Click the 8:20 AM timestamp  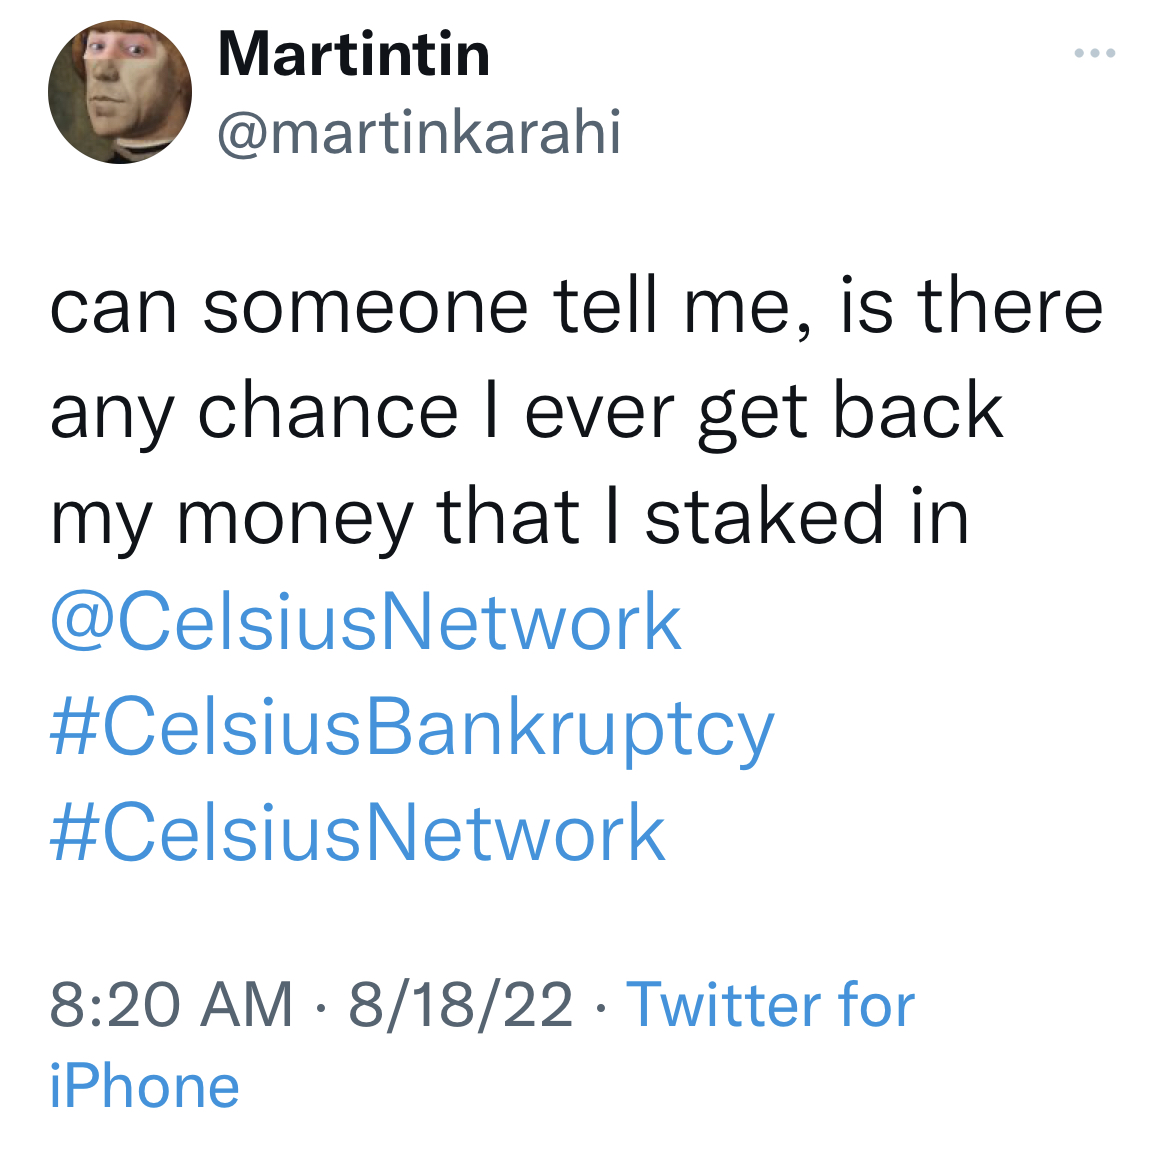click(171, 1004)
